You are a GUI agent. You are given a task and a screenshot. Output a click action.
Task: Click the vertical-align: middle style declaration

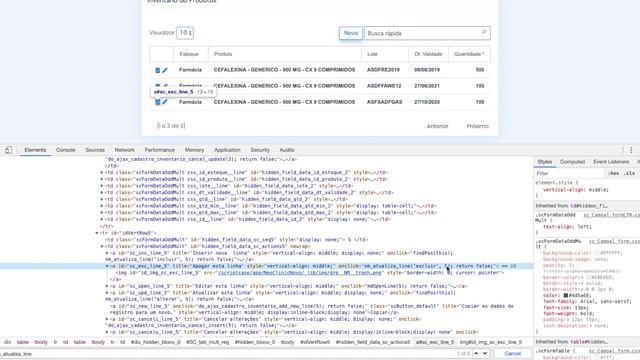[x=576, y=190]
